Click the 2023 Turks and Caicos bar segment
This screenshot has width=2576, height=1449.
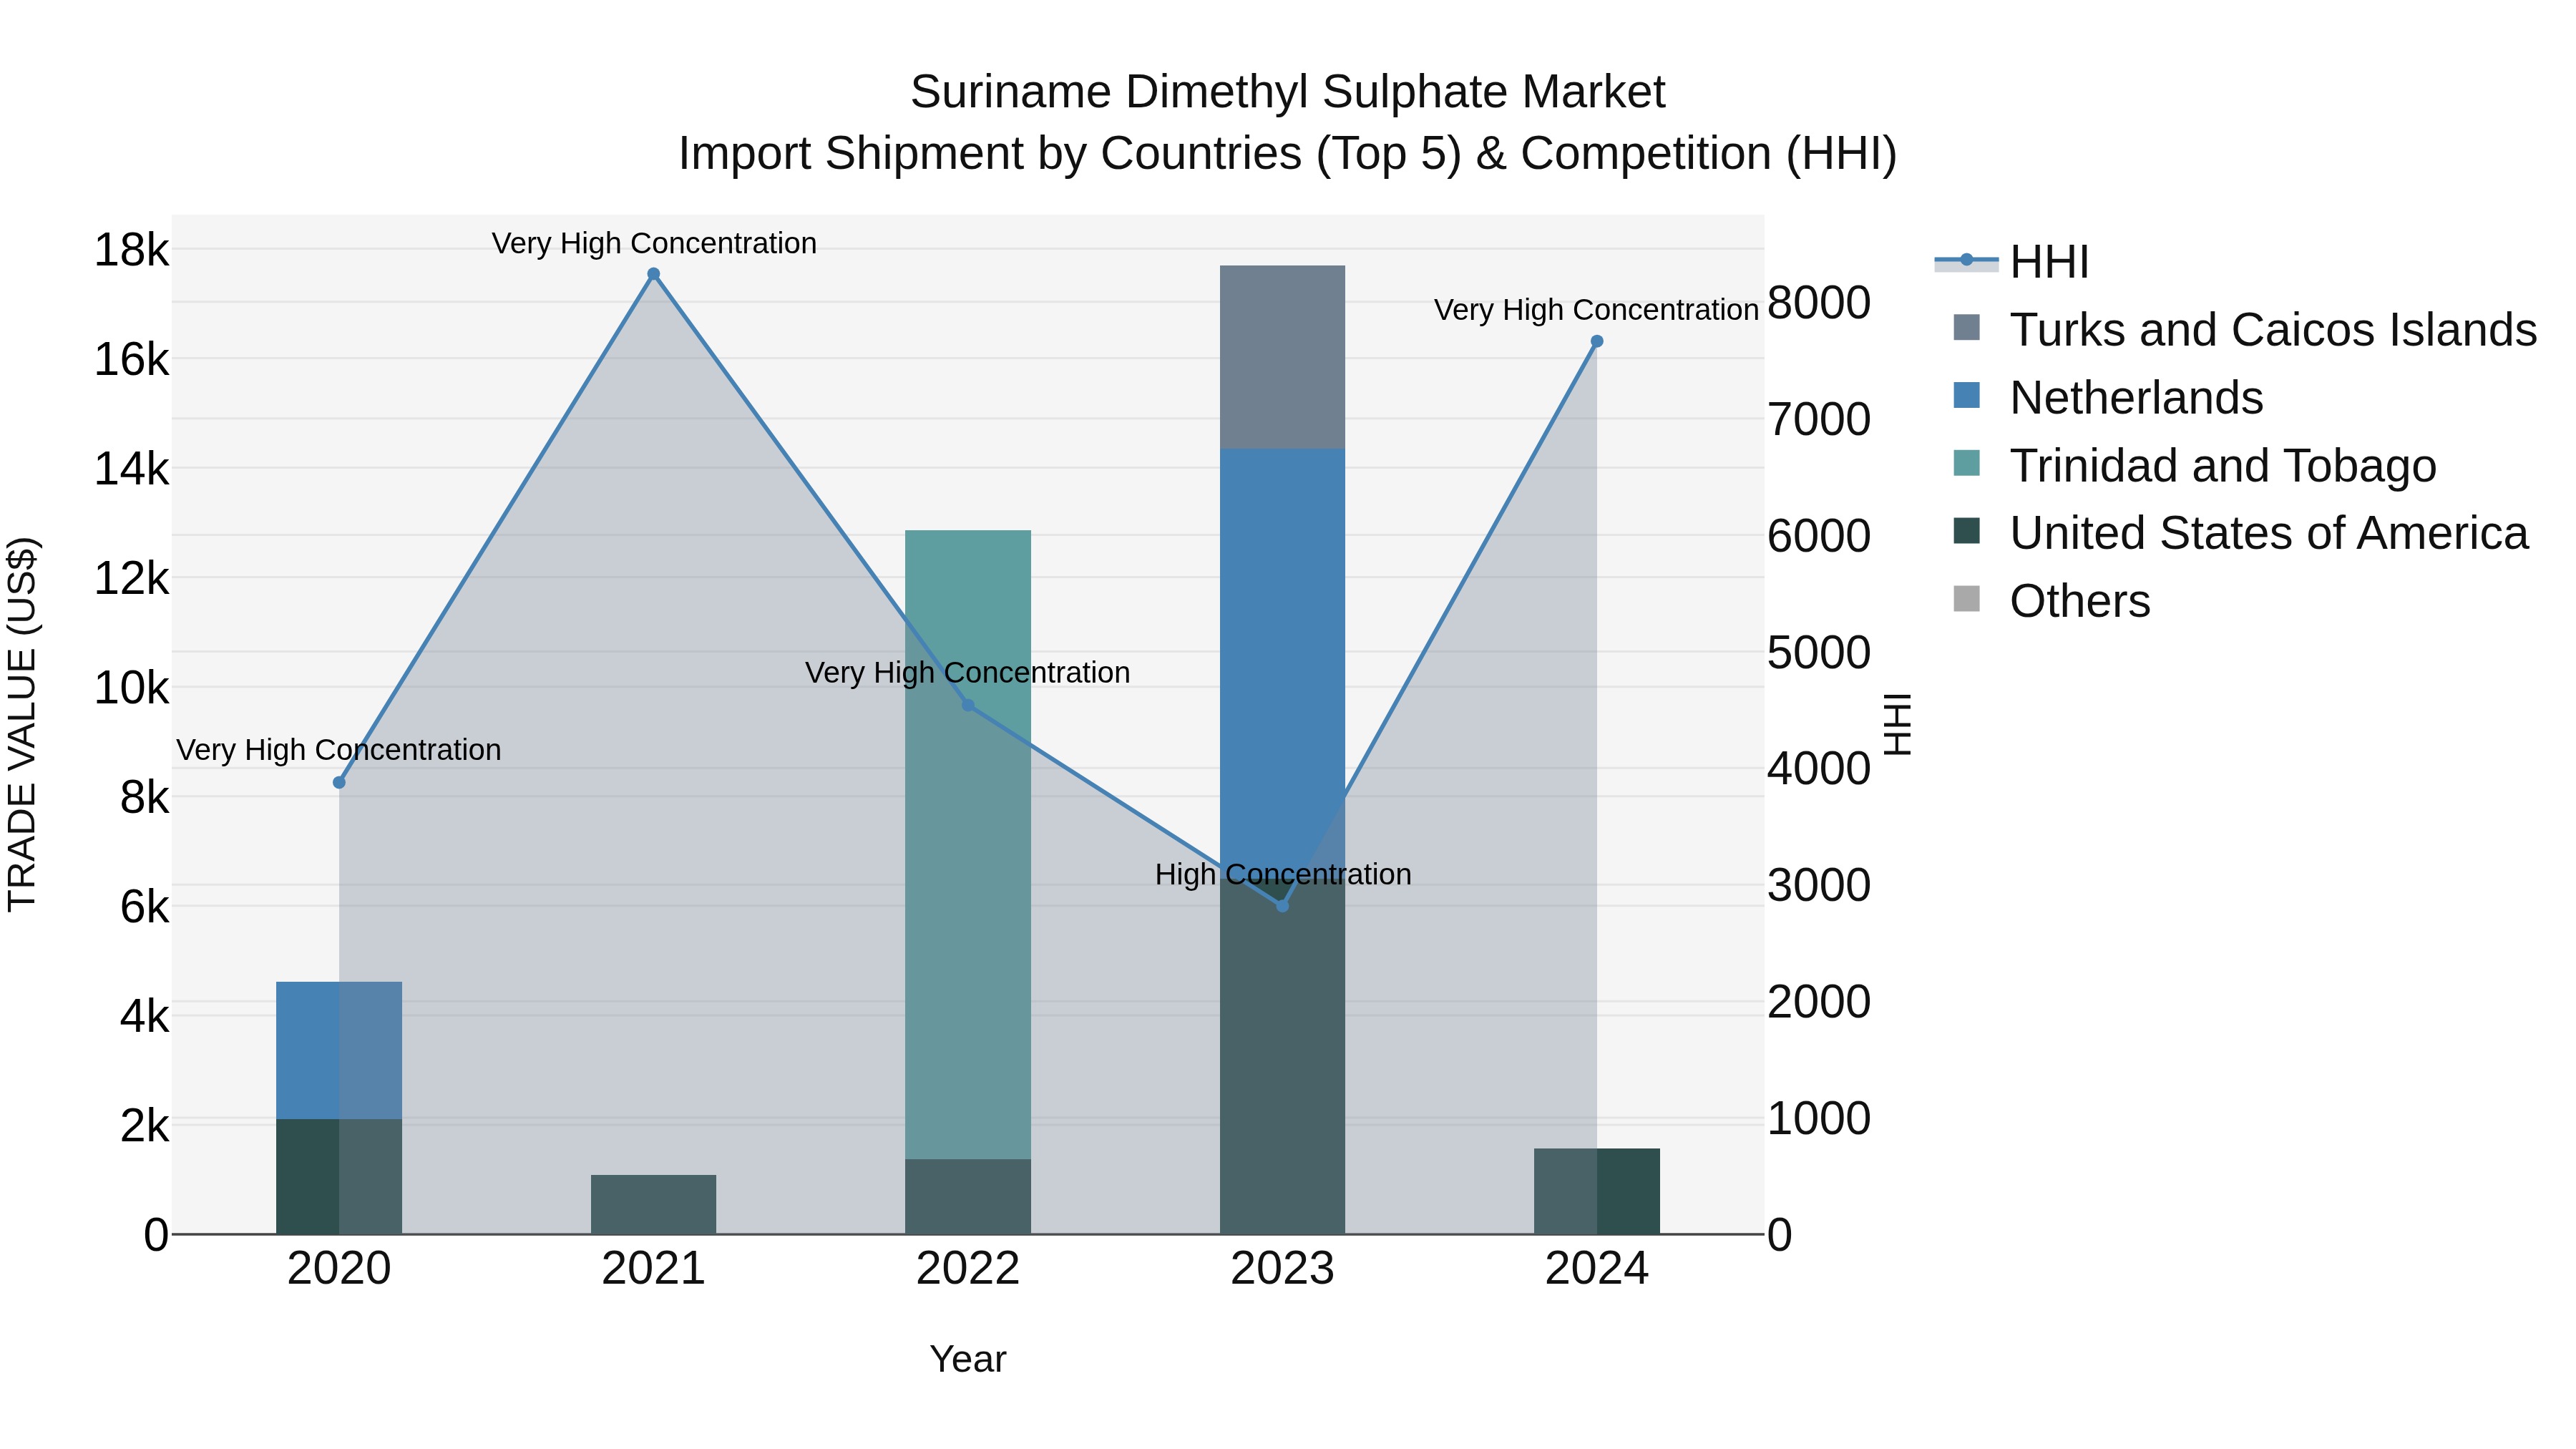point(1283,357)
